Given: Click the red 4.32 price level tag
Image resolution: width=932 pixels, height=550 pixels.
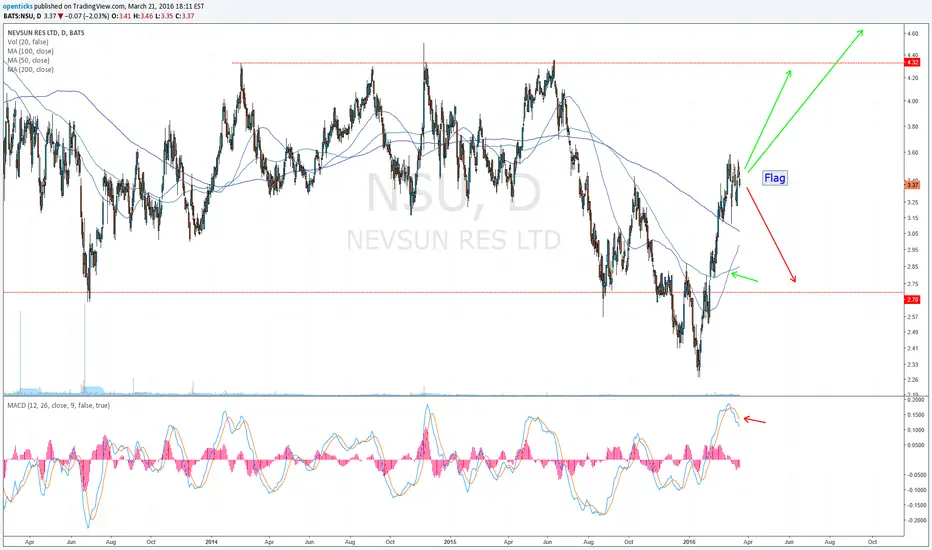Looking at the screenshot, I should coord(912,62).
